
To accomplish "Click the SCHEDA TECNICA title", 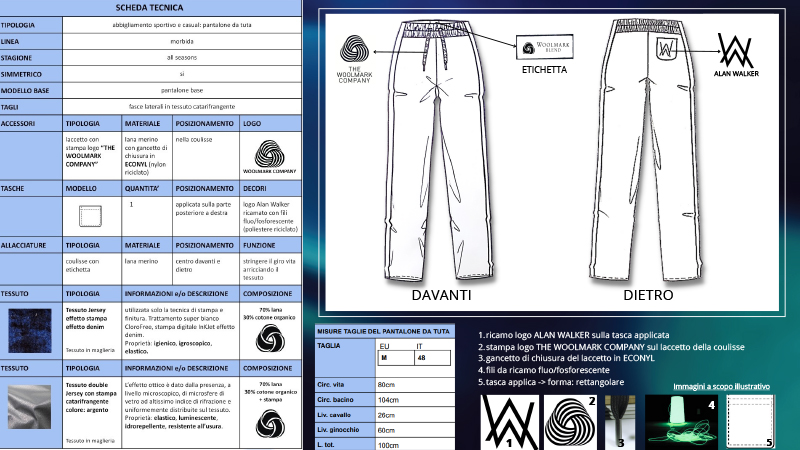I will point(149,8).
